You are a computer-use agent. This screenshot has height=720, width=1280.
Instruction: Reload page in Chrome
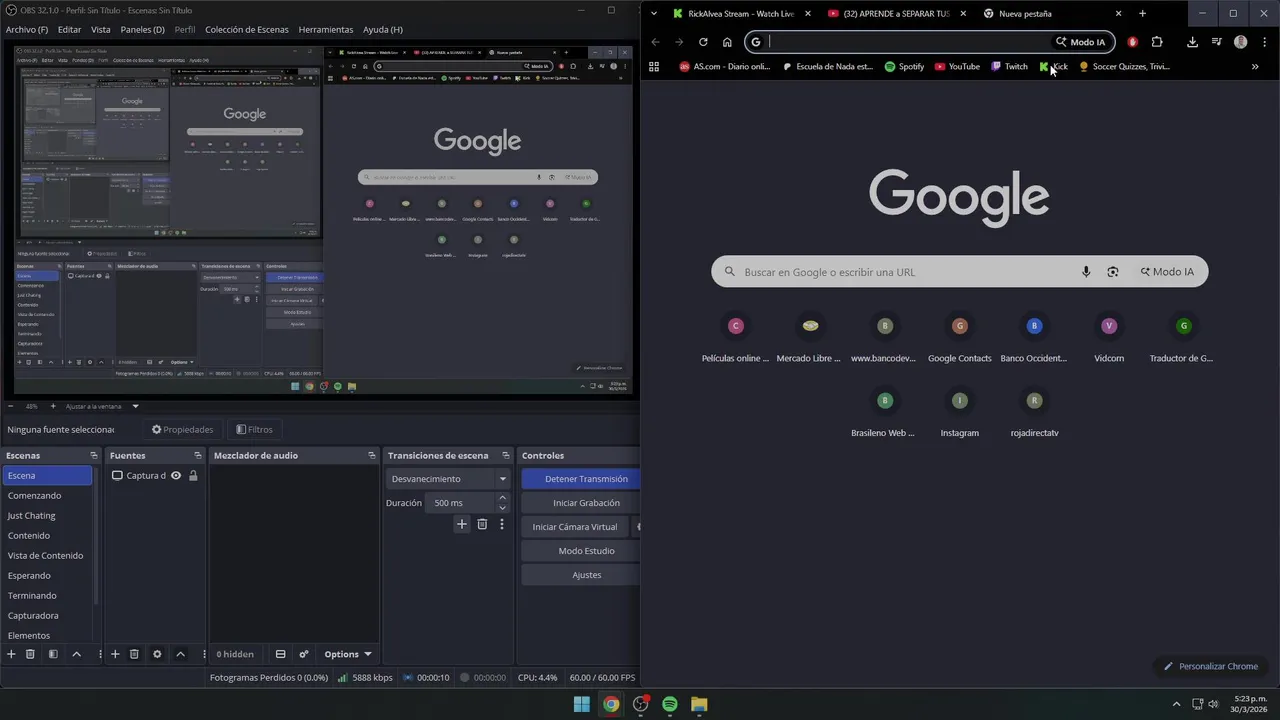tap(703, 42)
